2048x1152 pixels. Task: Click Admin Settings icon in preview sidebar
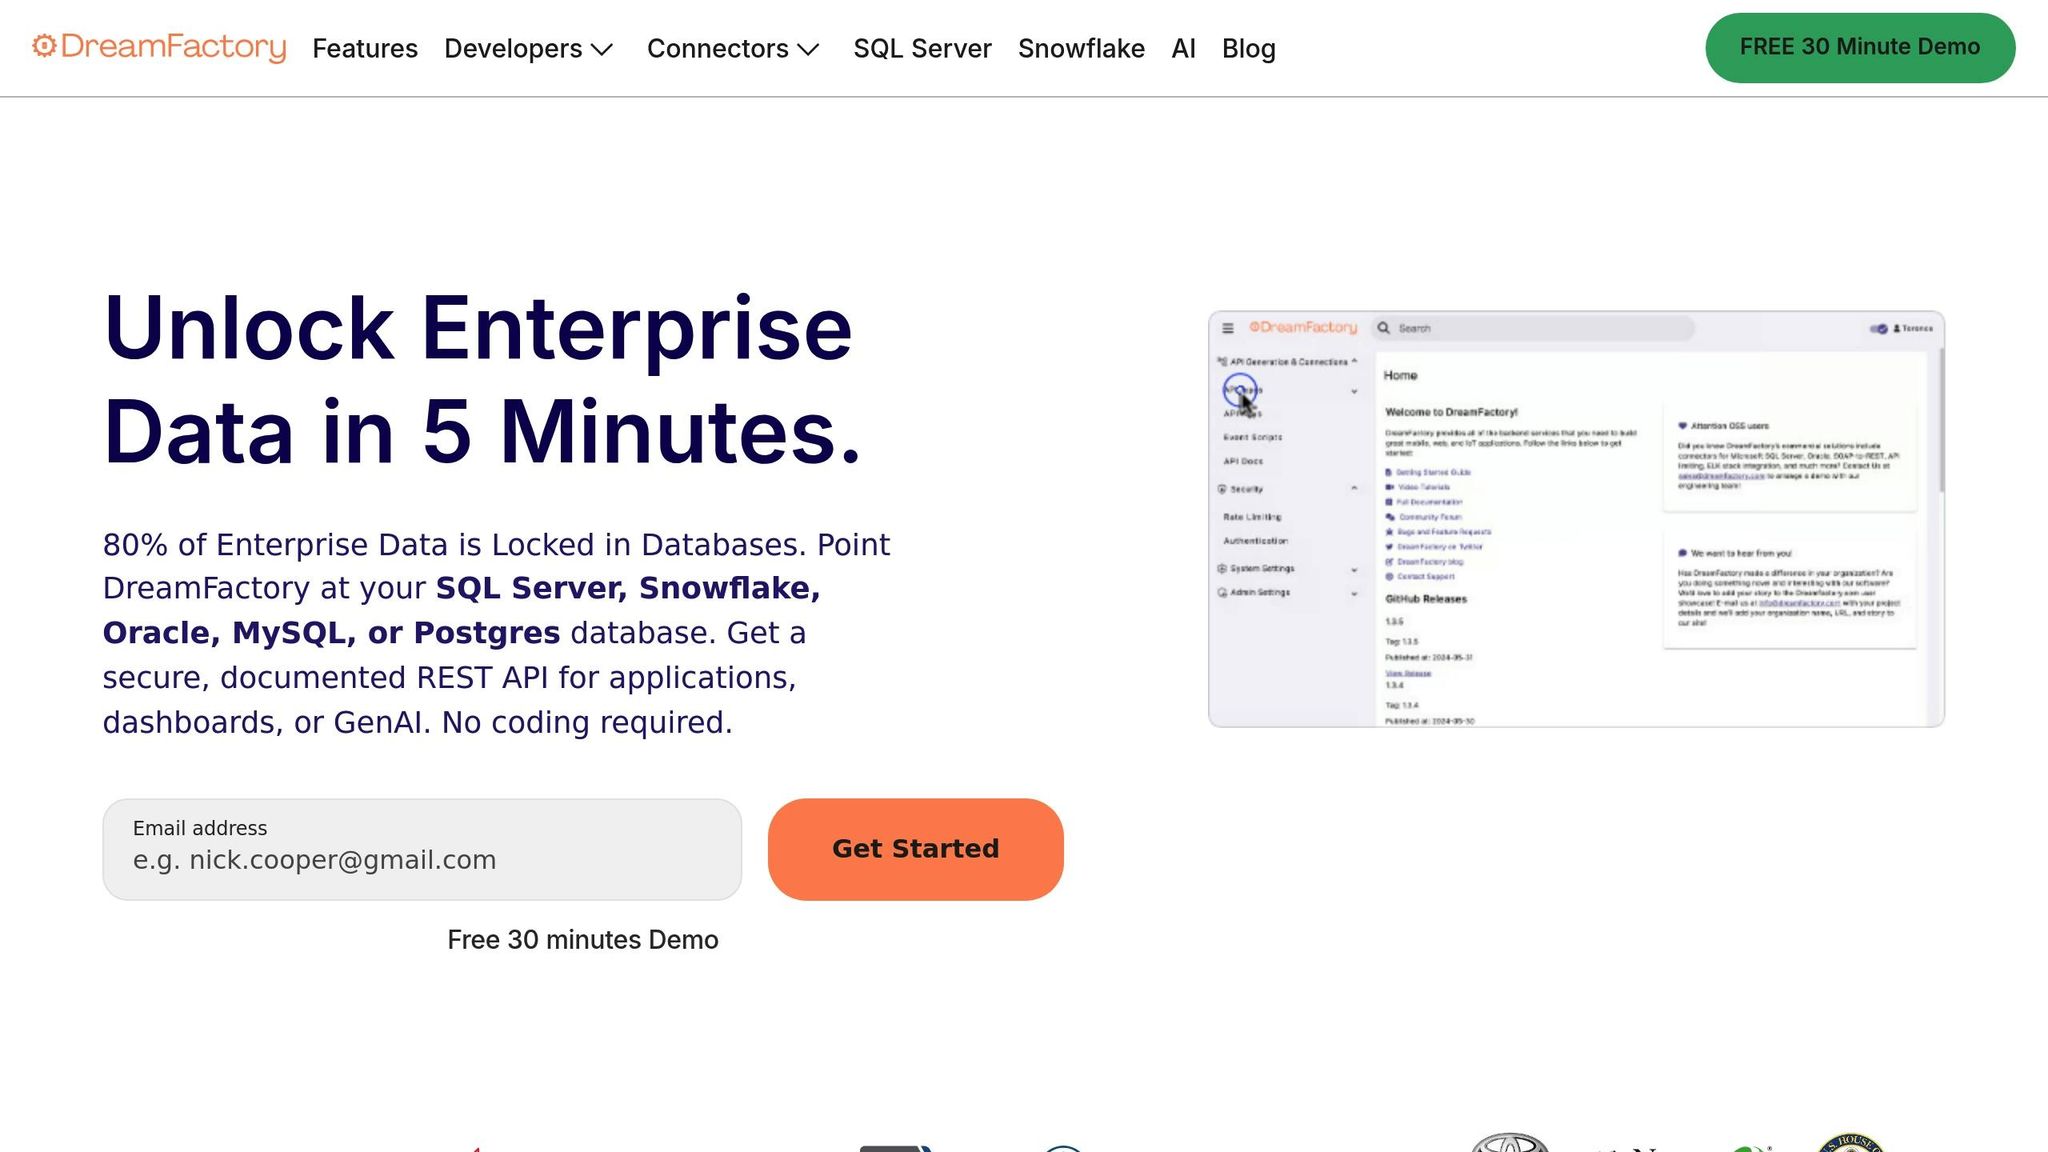tap(1222, 592)
